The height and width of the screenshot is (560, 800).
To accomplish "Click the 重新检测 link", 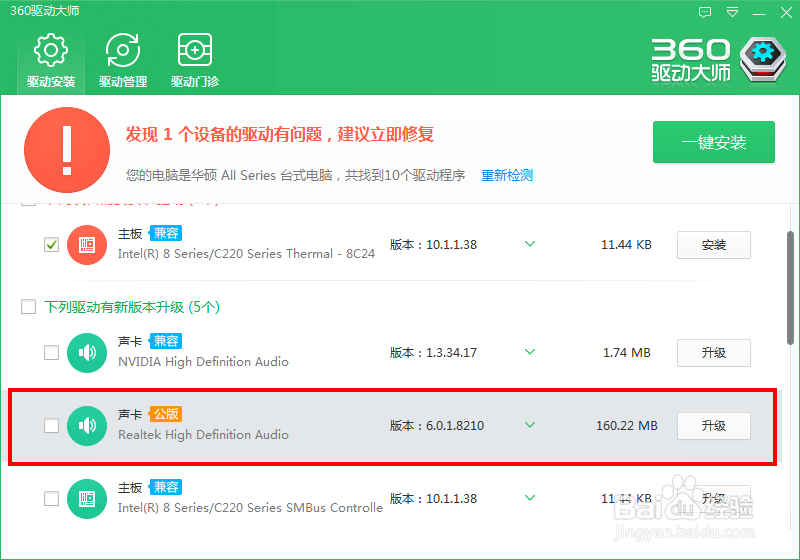I will coord(507,175).
